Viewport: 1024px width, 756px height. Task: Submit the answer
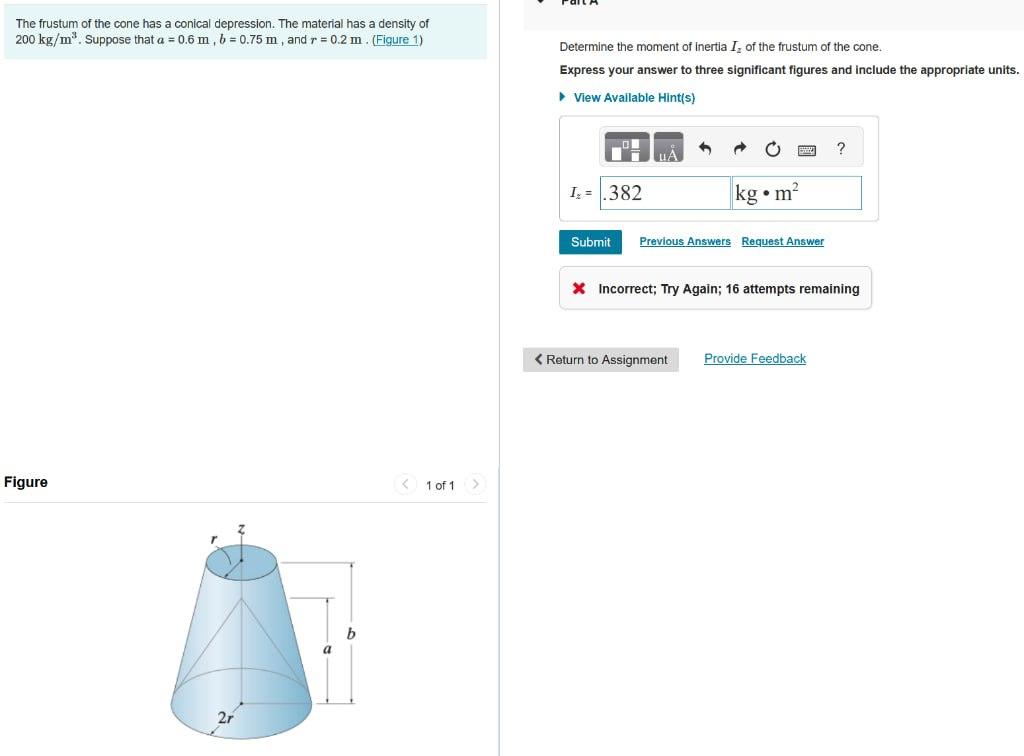590,242
